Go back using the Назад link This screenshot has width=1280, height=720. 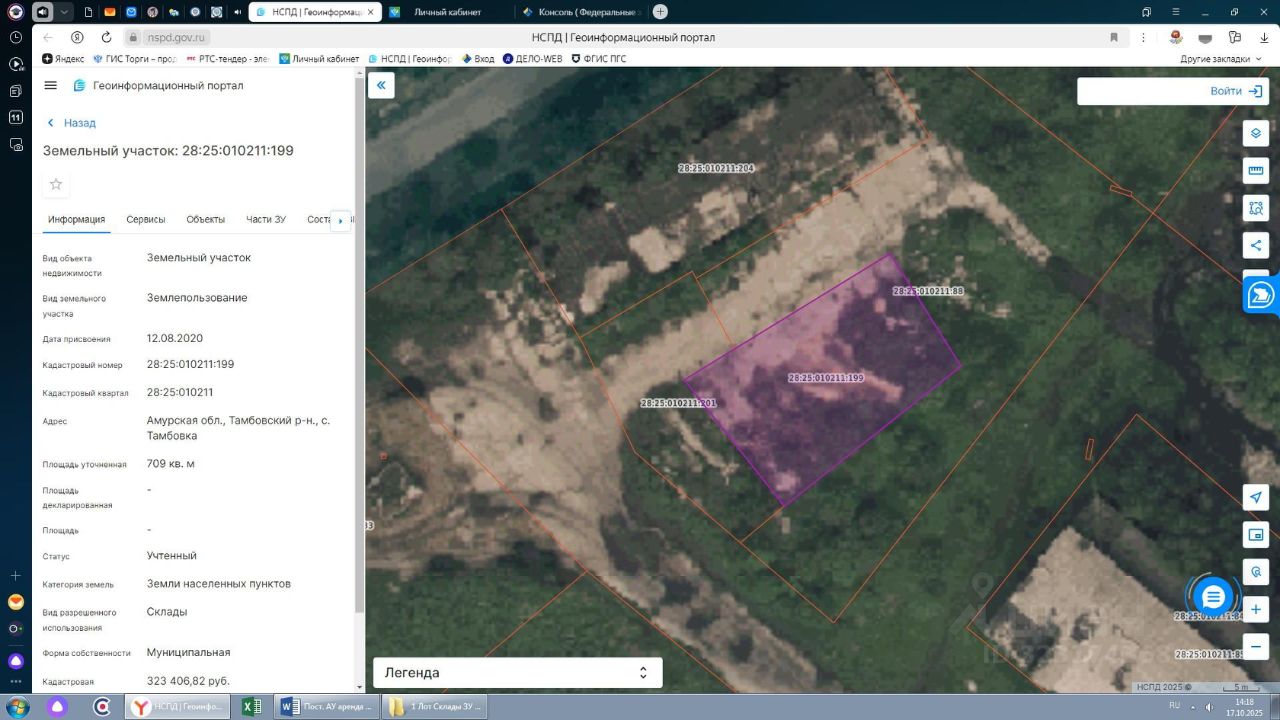72,123
